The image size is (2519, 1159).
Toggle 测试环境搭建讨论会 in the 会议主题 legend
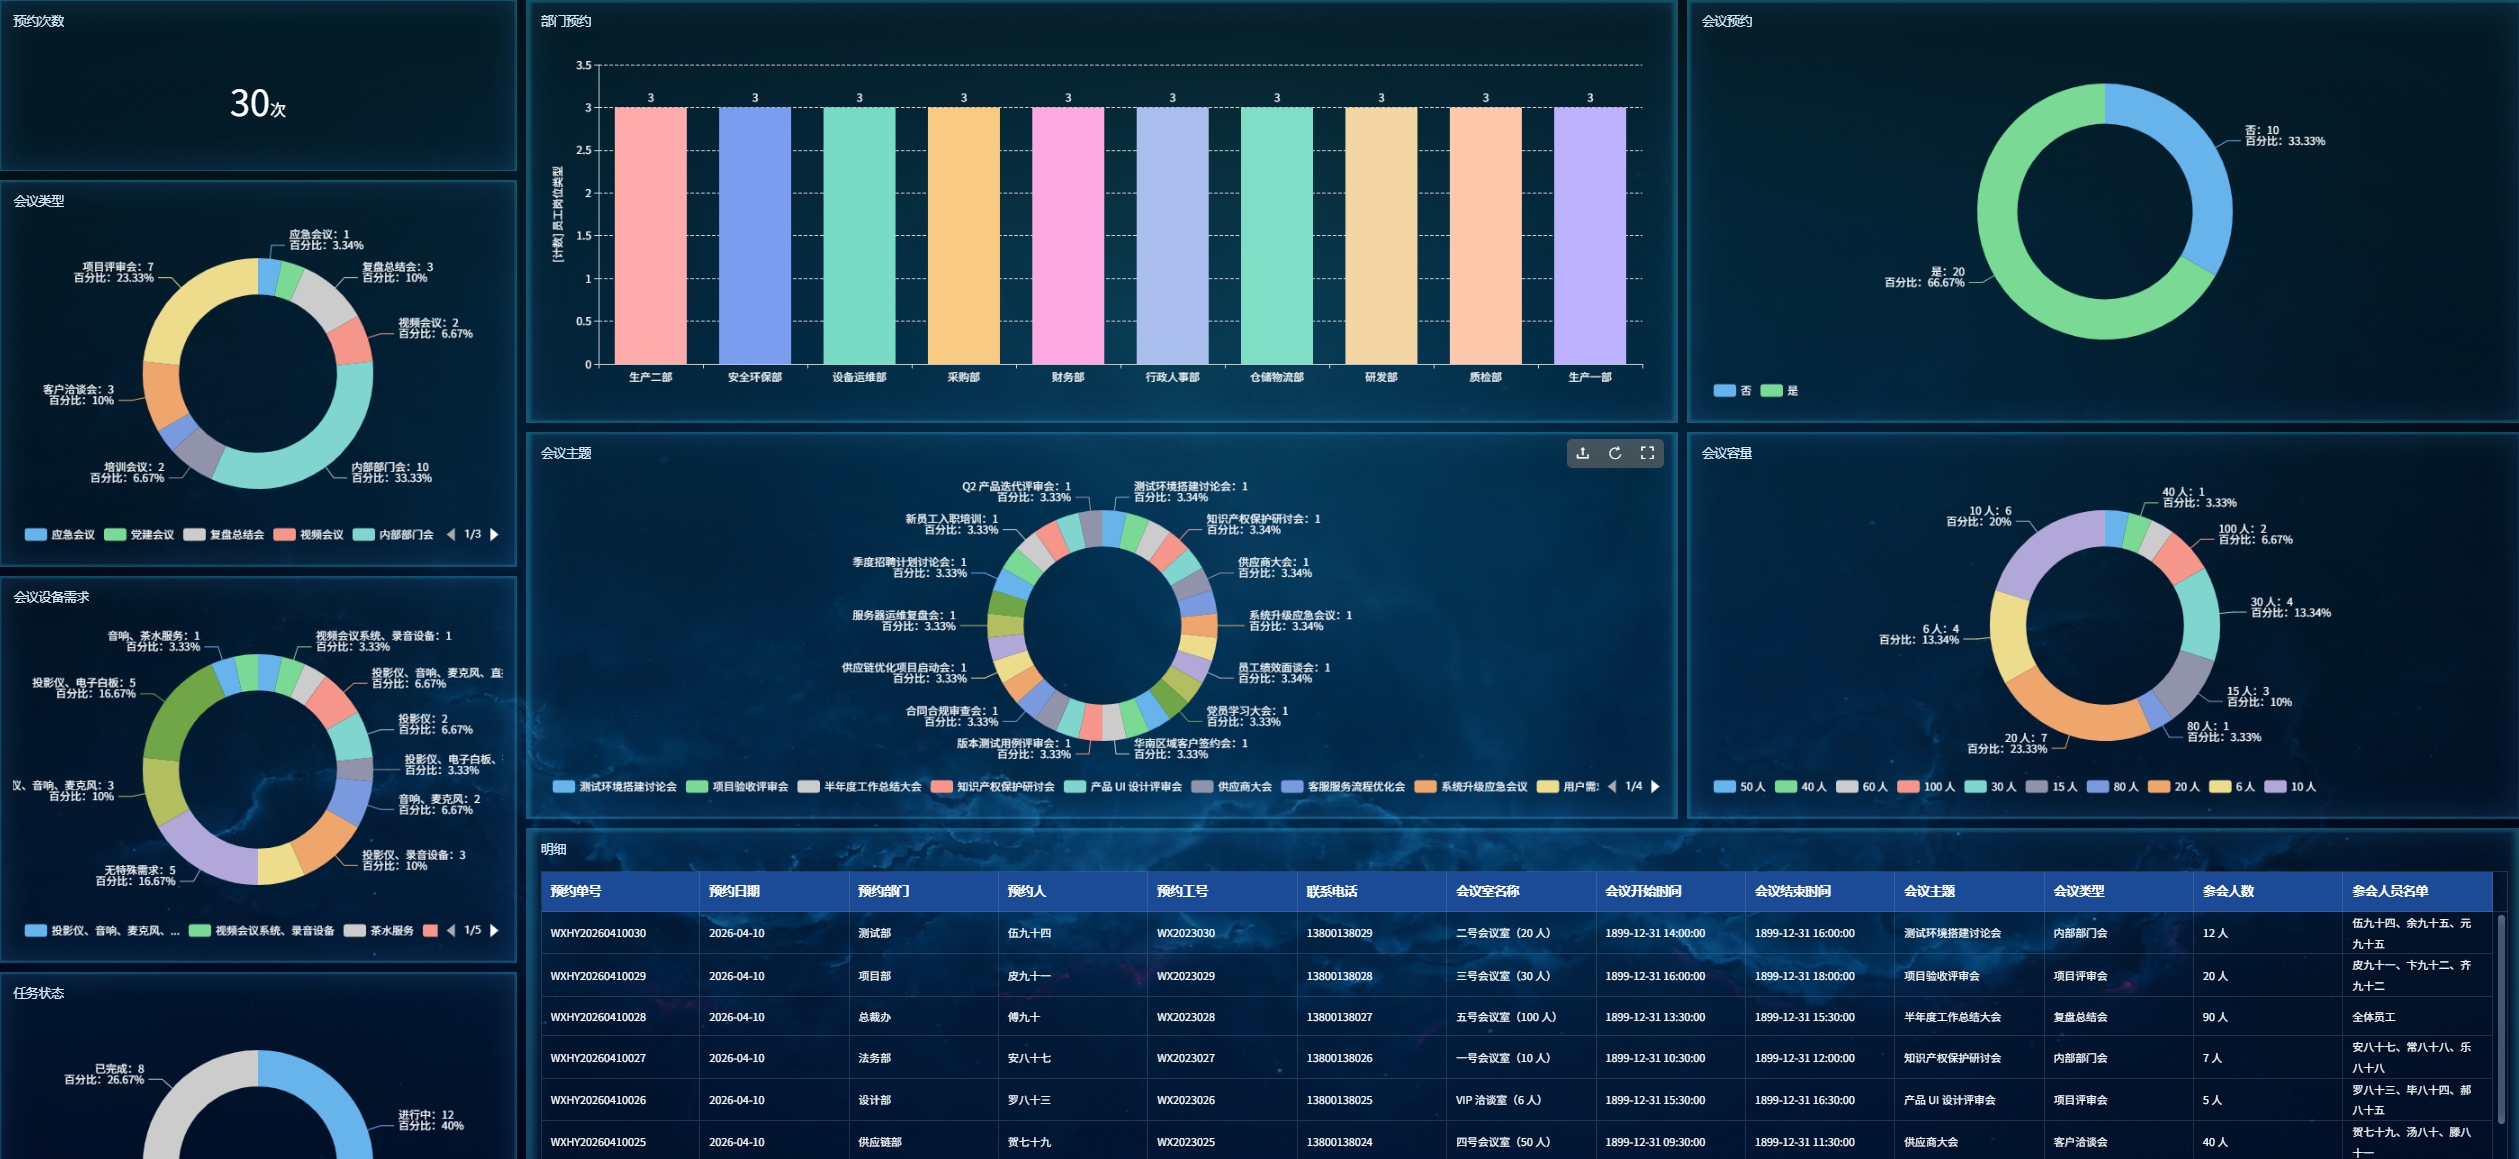coord(615,787)
